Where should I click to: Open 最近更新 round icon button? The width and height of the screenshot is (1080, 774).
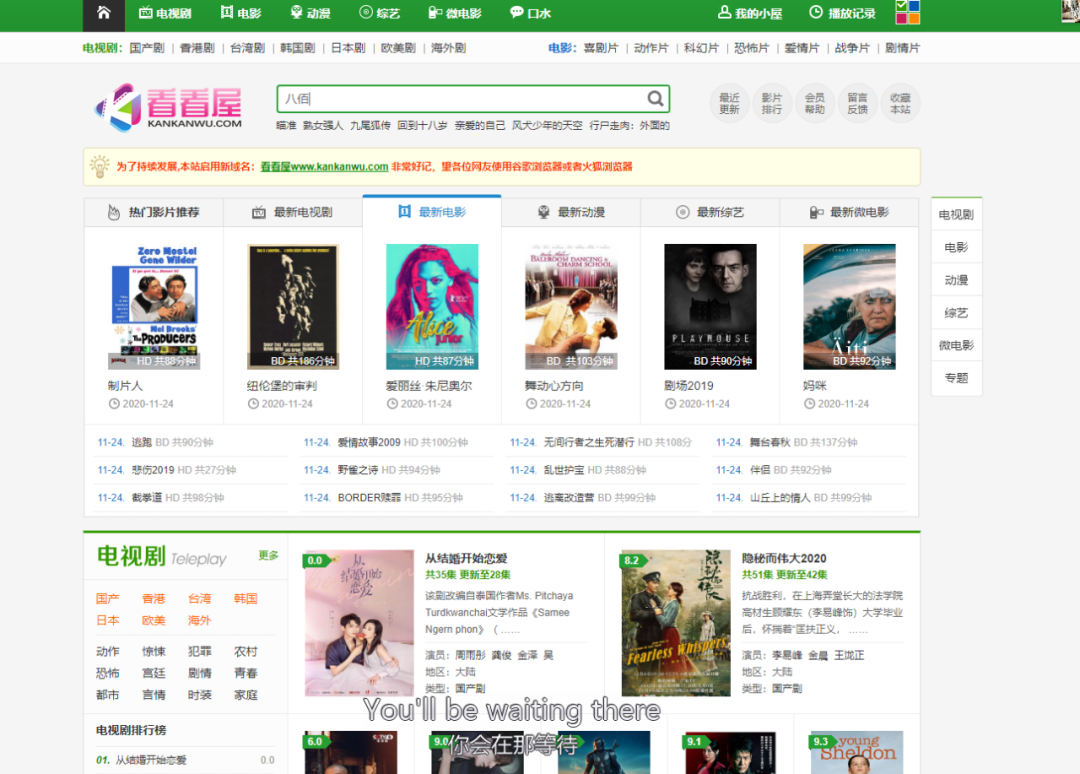click(x=729, y=103)
